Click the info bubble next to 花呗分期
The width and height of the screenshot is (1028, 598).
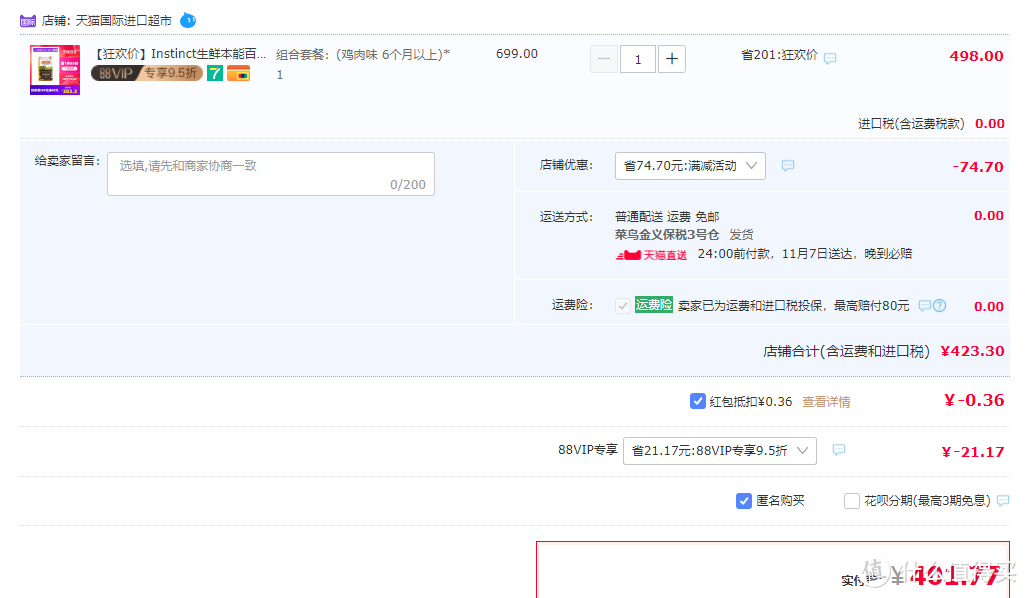(1003, 501)
